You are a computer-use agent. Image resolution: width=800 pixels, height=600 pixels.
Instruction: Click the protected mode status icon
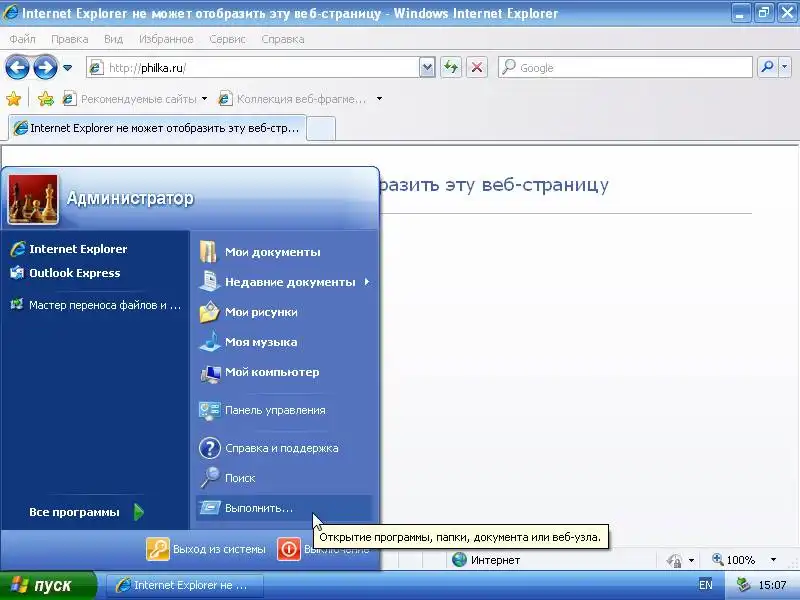tap(674, 560)
